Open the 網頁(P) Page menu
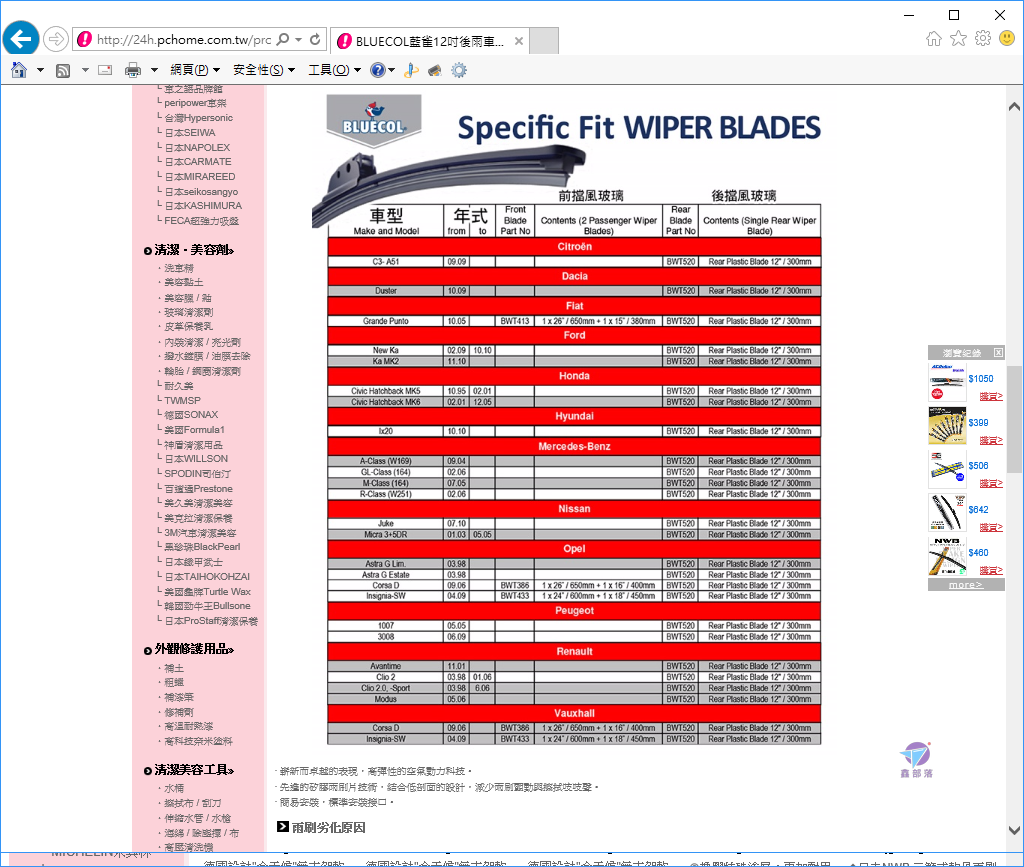Image resolution: width=1024 pixels, height=867 pixels. click(x=195, y=70)
